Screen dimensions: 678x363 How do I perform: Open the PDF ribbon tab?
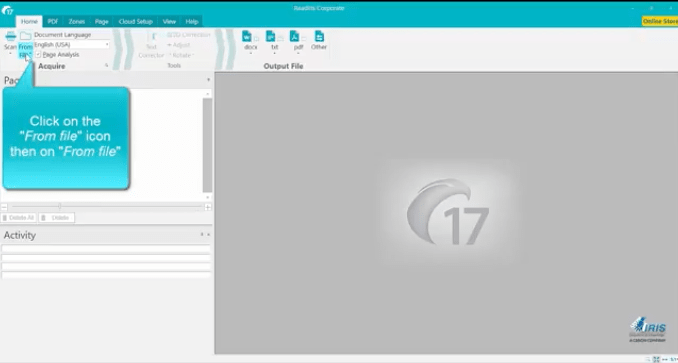click(53, 21)
